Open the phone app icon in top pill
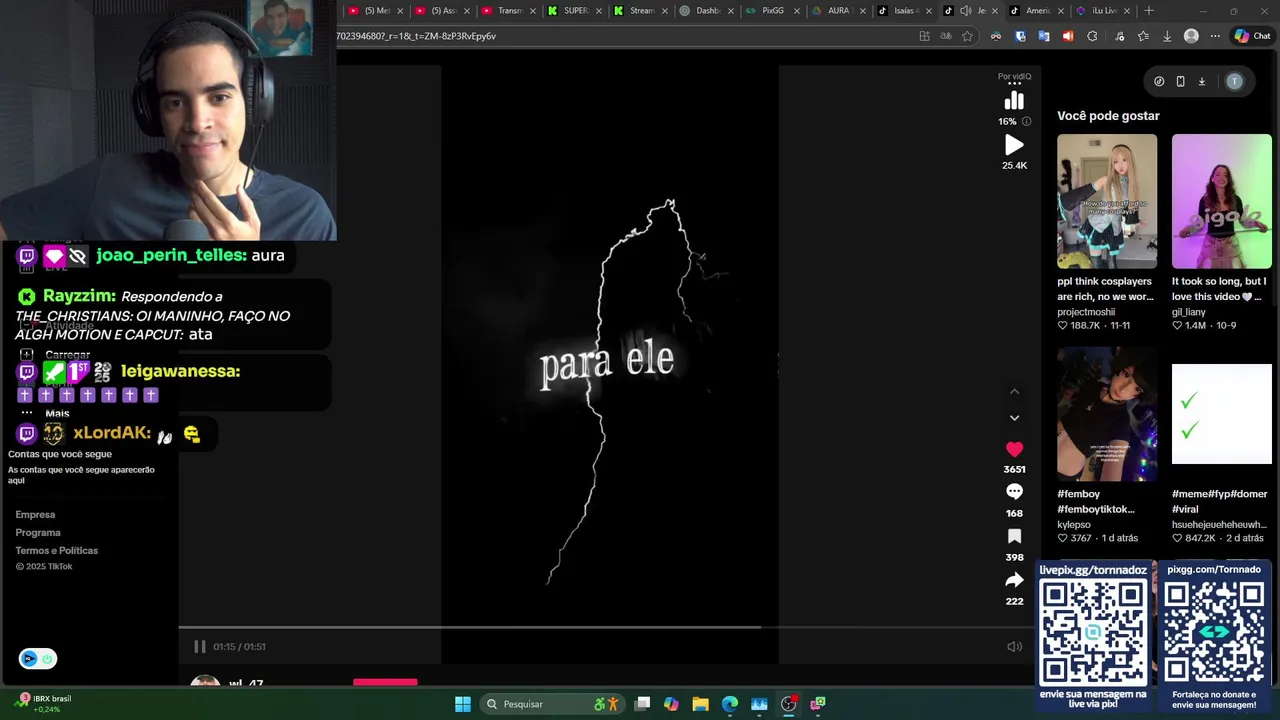Image resolution: width=1280 pixels, height=720 pixels. coord(1180,82)
